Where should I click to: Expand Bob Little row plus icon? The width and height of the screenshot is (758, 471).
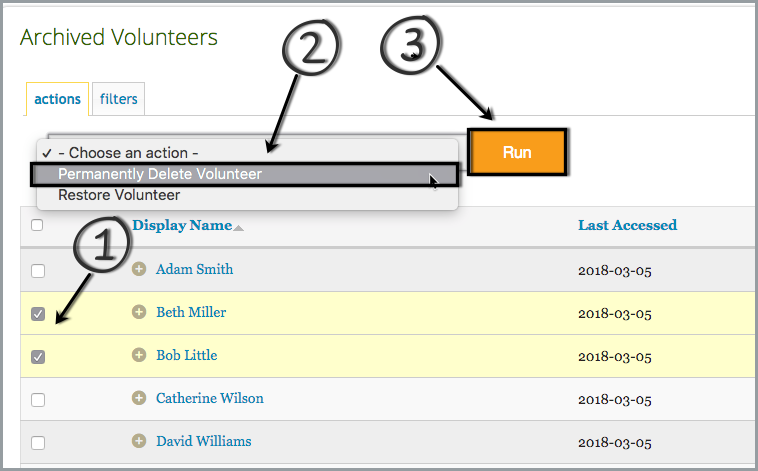[139, 355]
